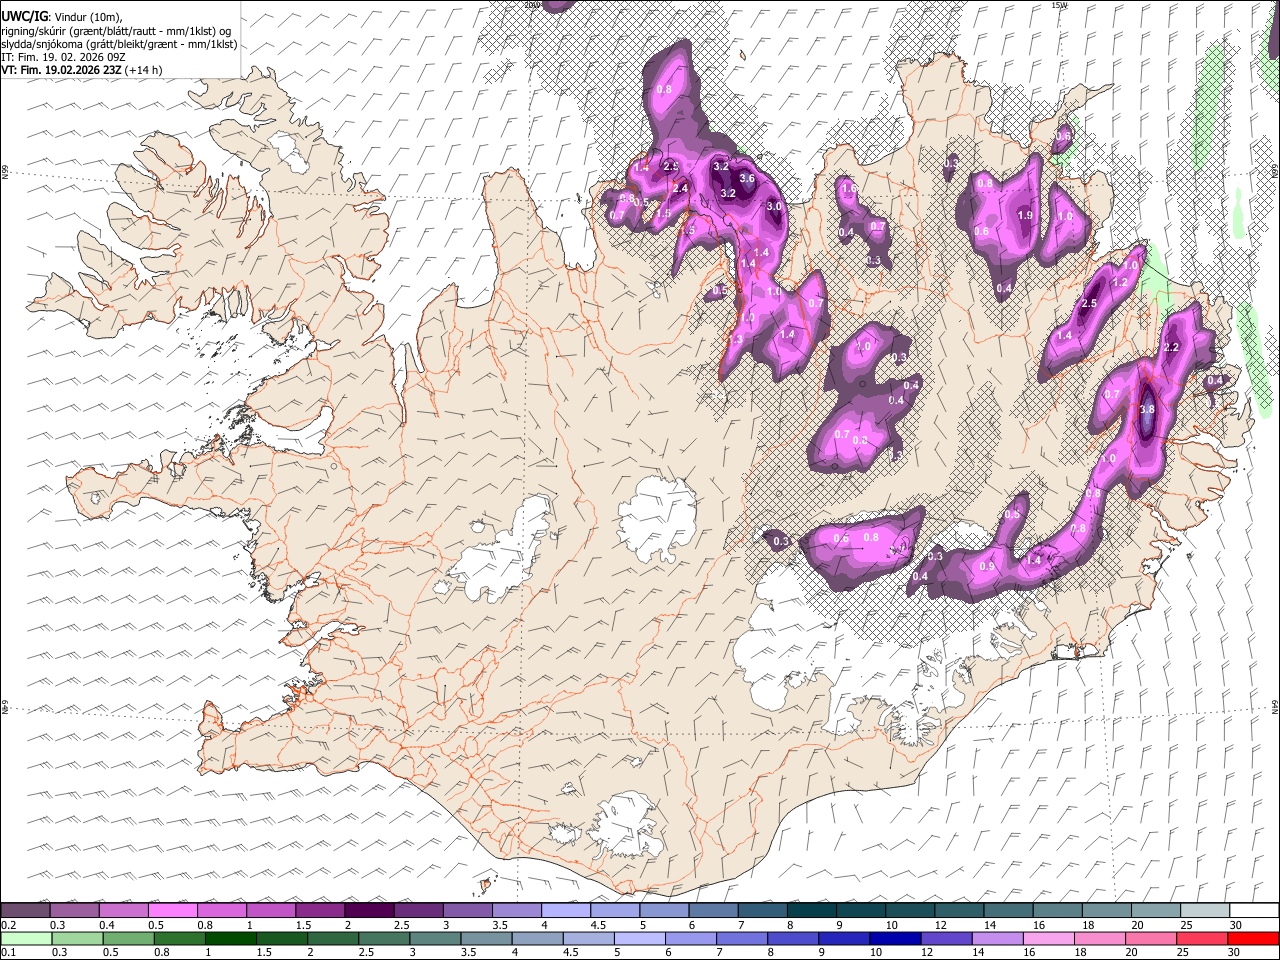The width and height of the screenshot is (1280, 960).
Task: Click the white snow swatch above 30
Action: coord(1255,910)
